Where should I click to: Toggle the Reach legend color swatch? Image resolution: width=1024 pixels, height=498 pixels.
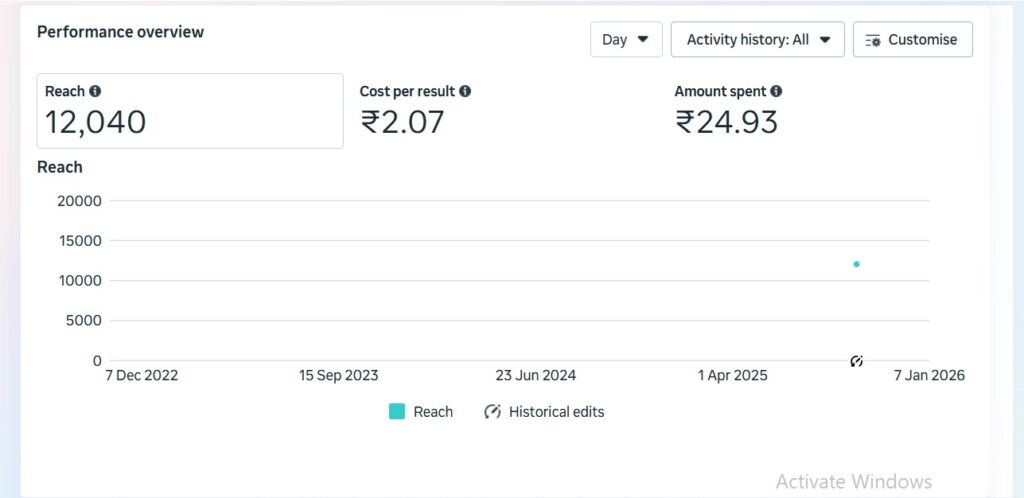pos(397,411)
